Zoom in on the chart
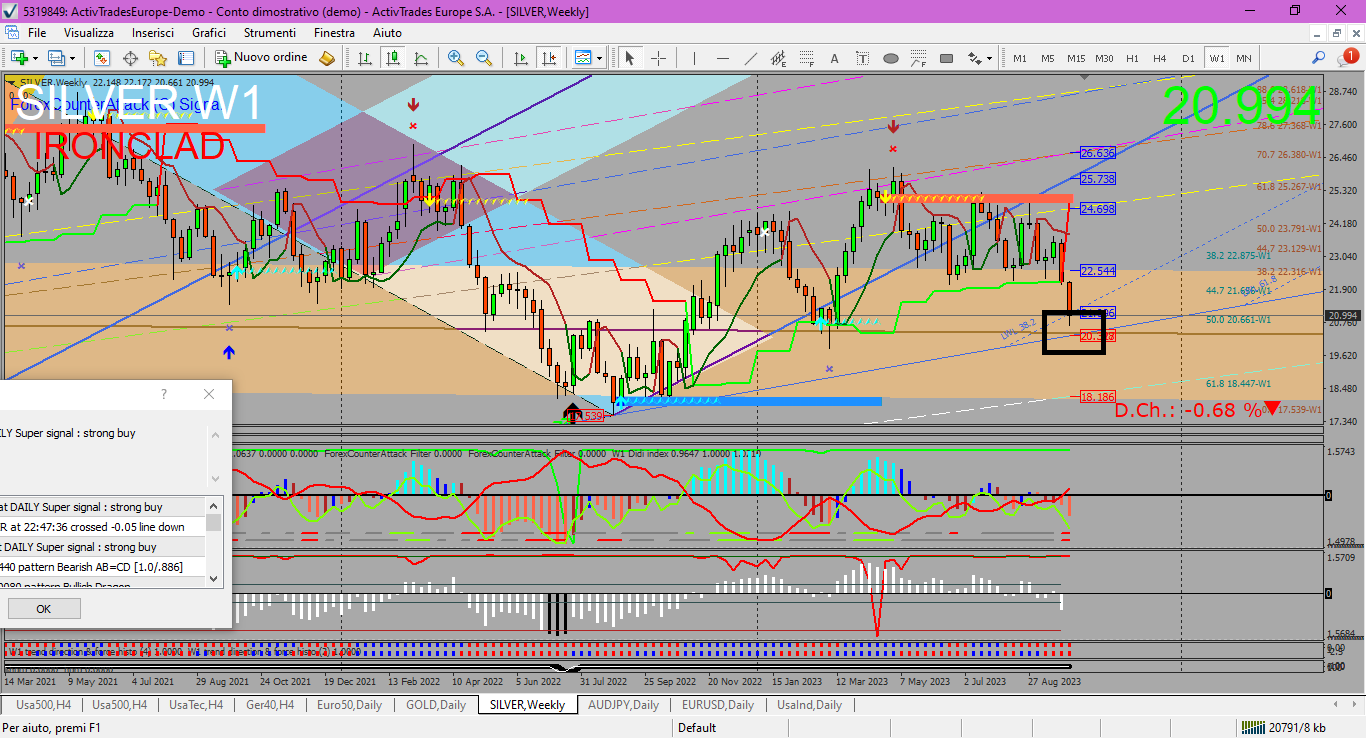This screenshot has height=738, width=1366. (x=456, y=58)
